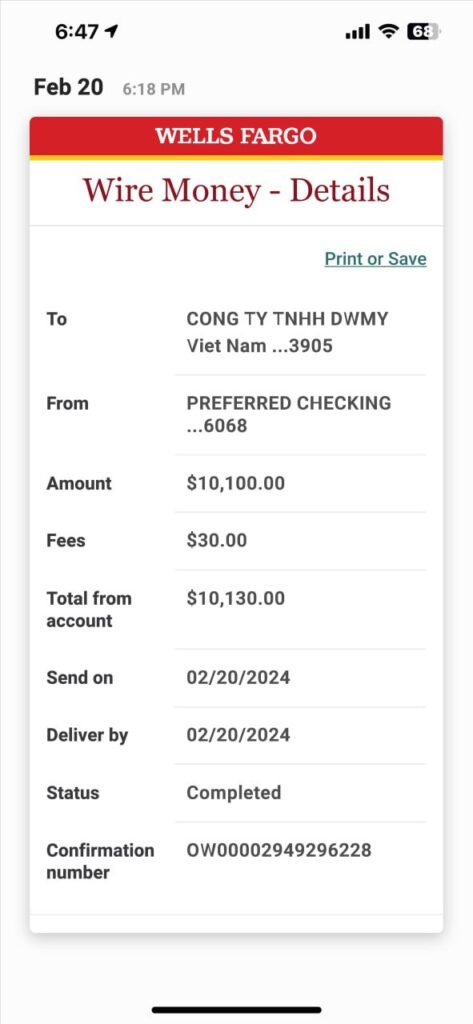Tap the cellular signal bars icon

357,31
